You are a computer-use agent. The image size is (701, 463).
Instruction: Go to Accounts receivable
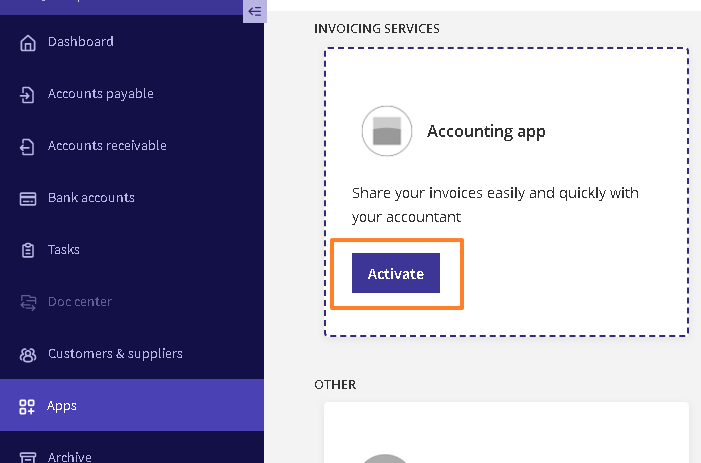[x=132, y=145]
